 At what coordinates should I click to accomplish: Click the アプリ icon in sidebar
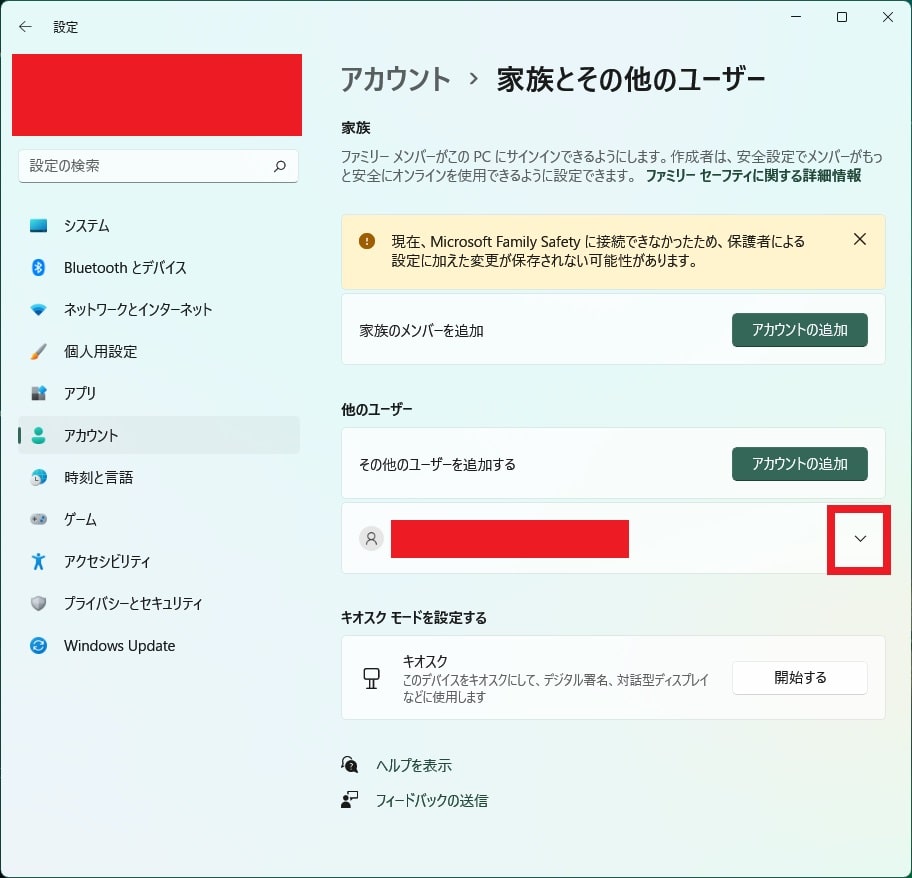pos(38,393)
